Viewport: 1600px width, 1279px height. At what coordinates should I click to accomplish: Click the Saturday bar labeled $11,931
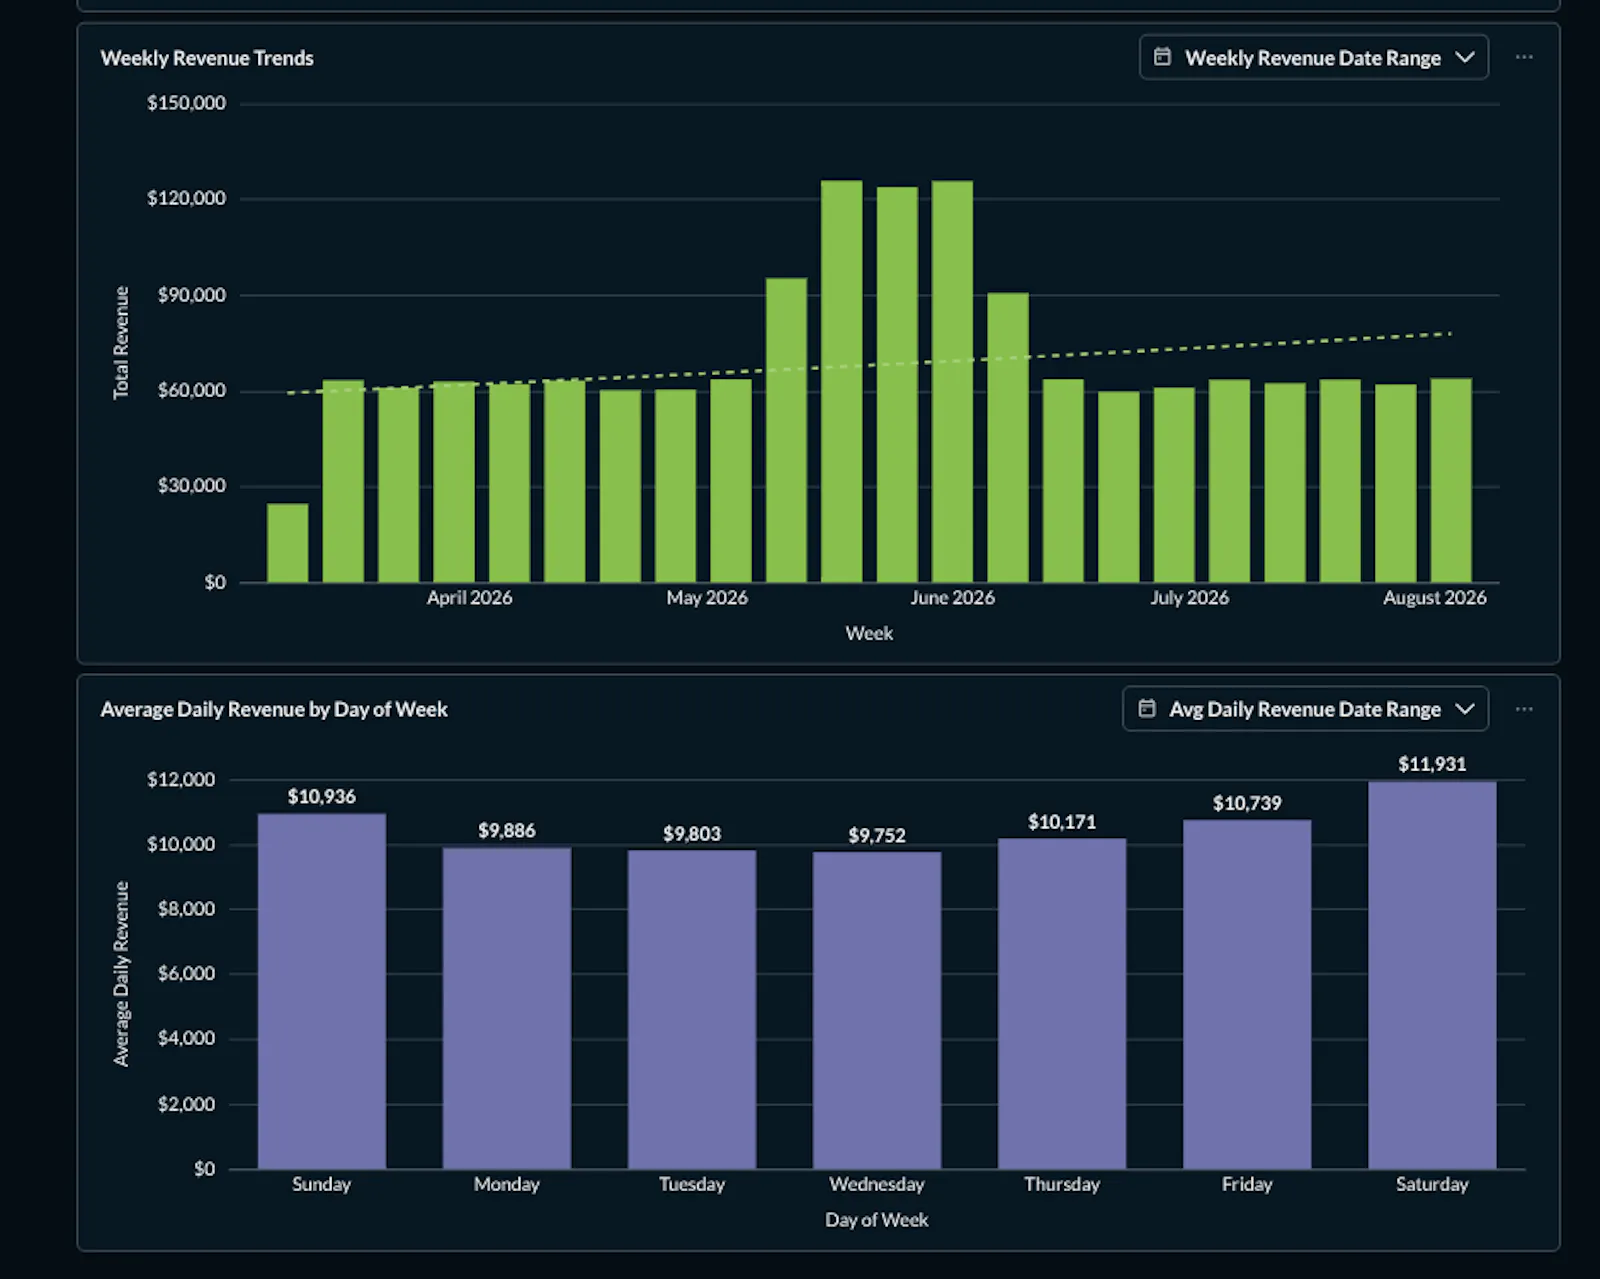pos(1431,975)
